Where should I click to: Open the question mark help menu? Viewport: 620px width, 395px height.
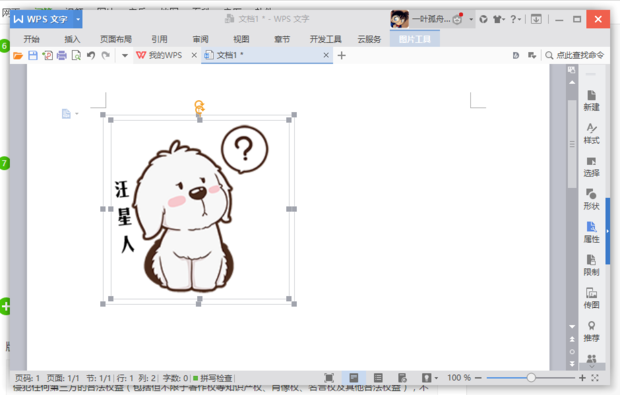point(515,19)
